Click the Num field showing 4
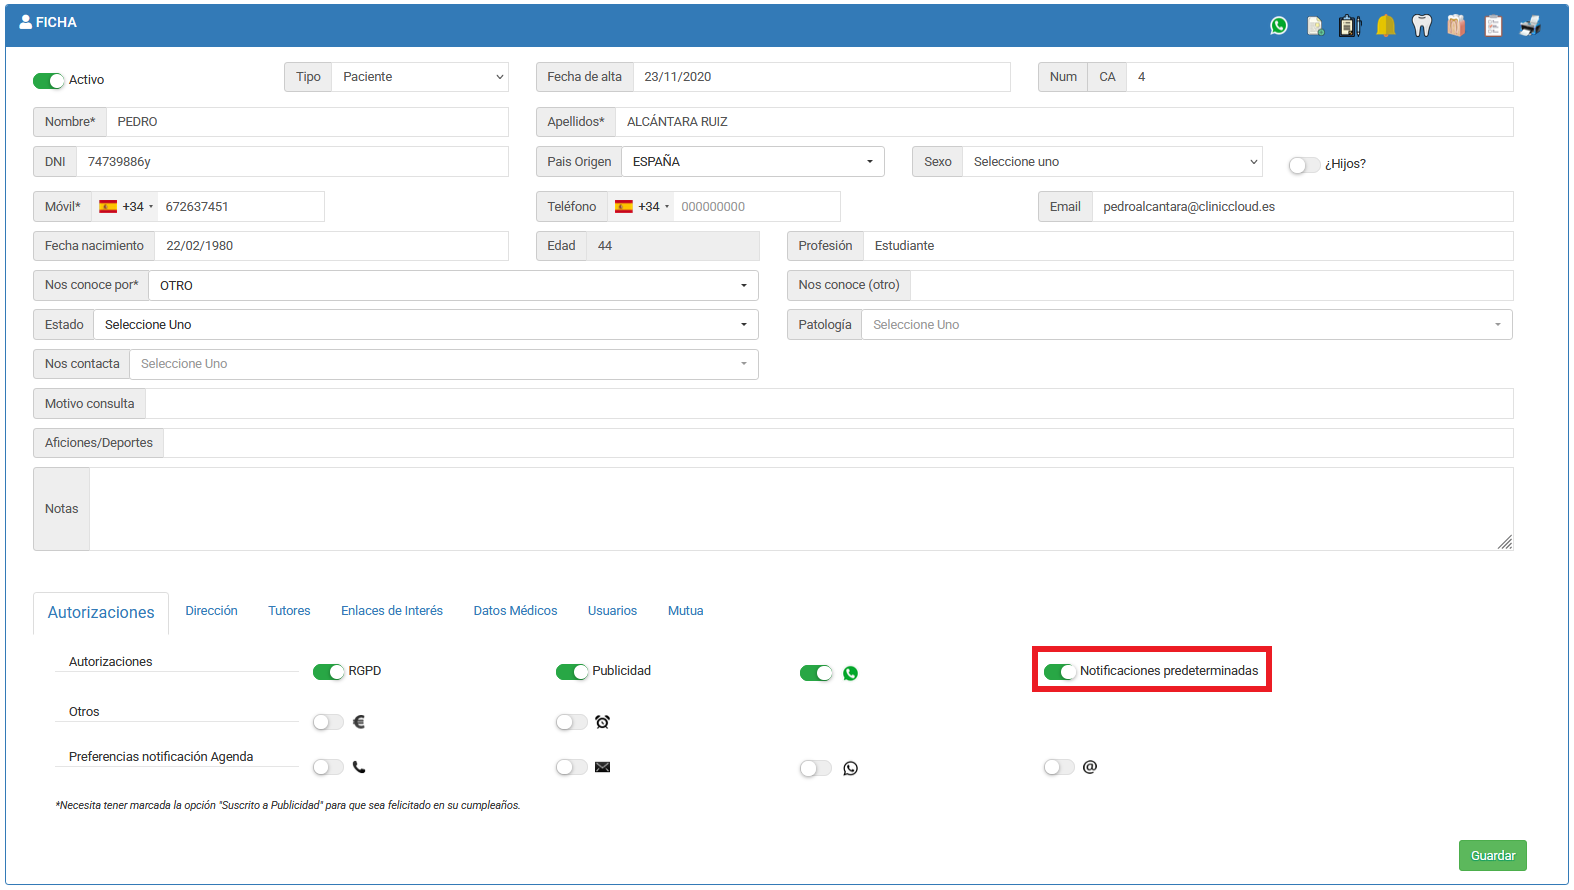Viewport: 1574px width, 890px height. (x=1320, y=77)
